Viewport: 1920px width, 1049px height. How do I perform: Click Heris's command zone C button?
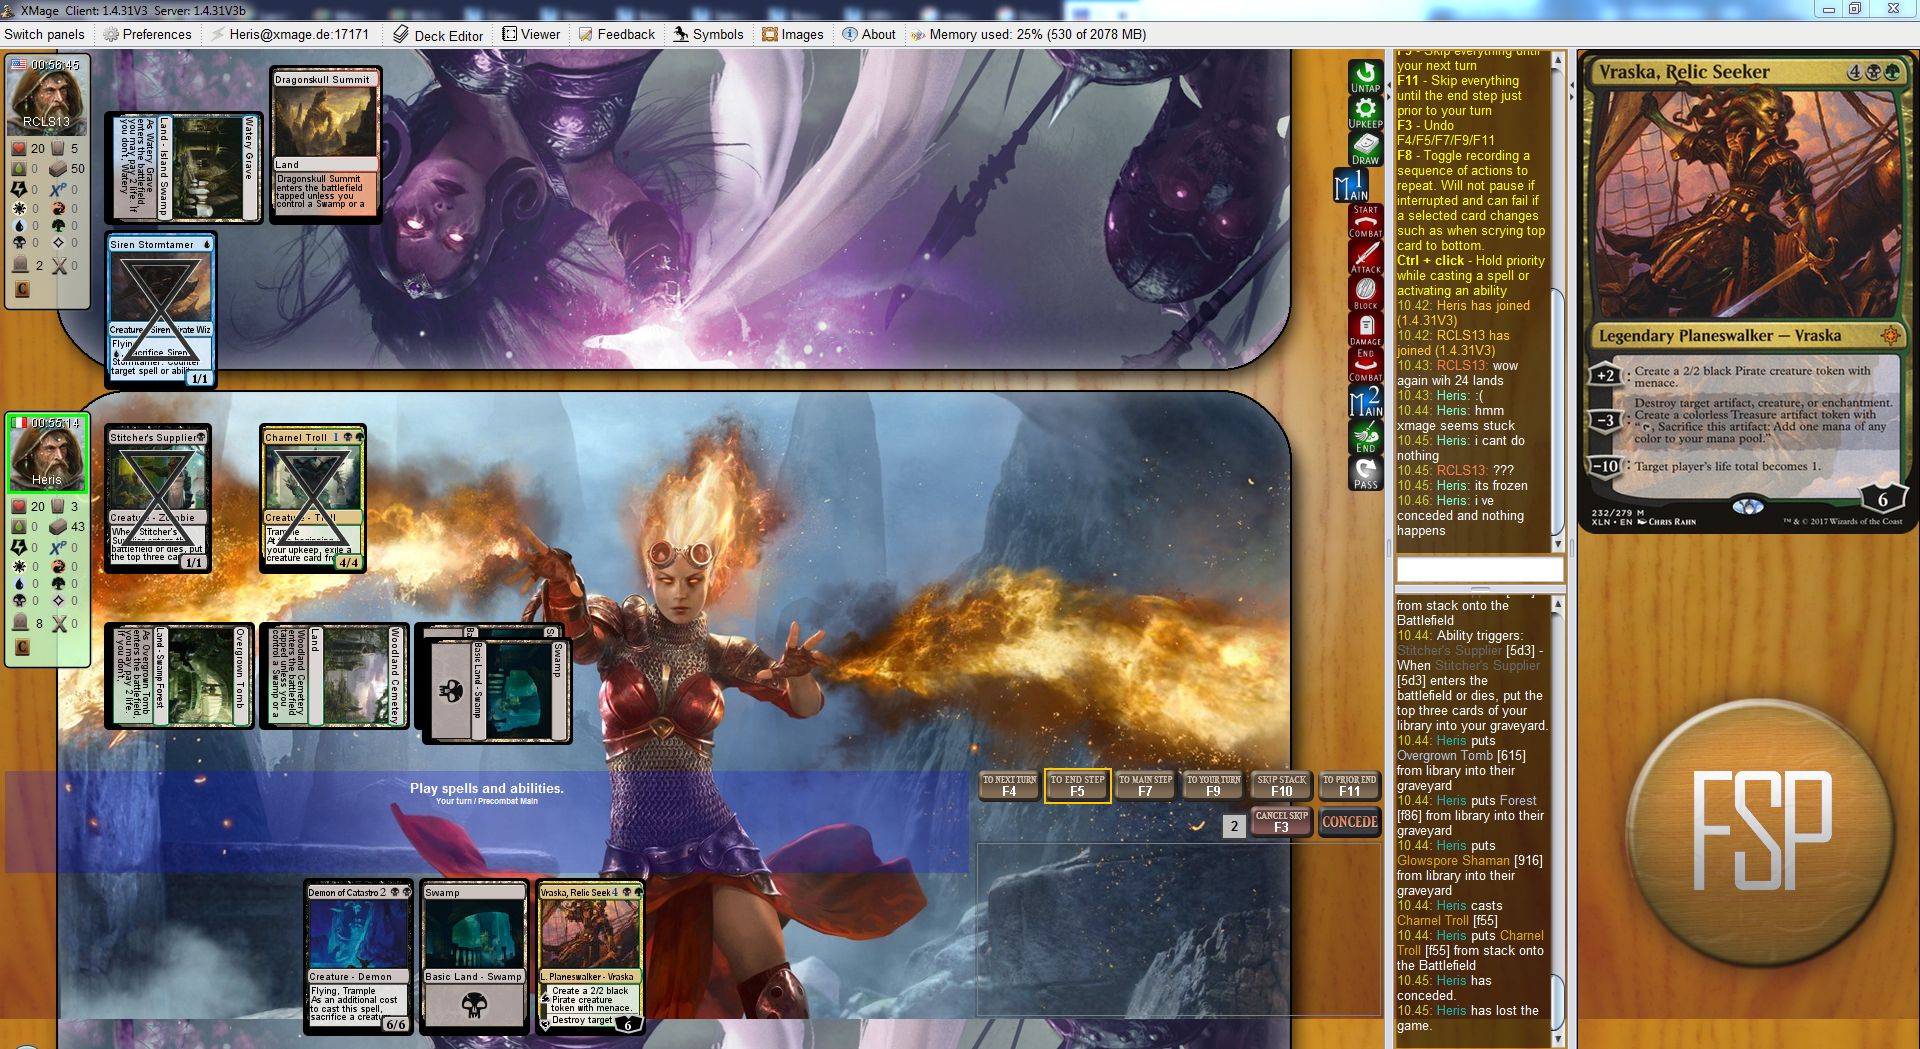22,647
